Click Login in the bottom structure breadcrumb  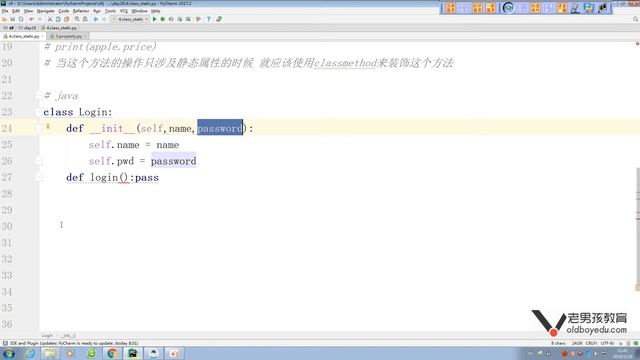click(x=47, y=336)
